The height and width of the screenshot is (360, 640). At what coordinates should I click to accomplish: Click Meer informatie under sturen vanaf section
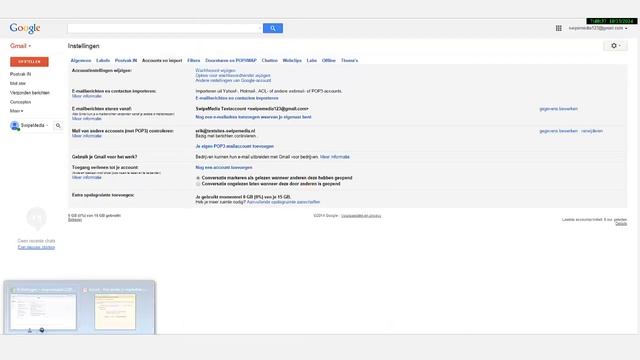[87, 119]
